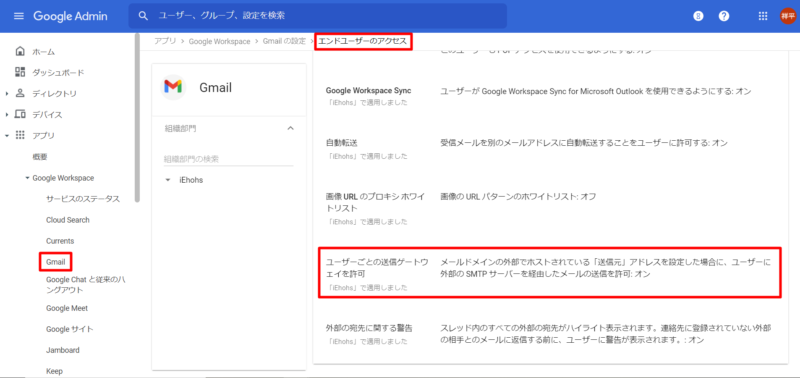The image size is (800, 378).
Task: Open the Google apps grid
Action: [763, 16]
